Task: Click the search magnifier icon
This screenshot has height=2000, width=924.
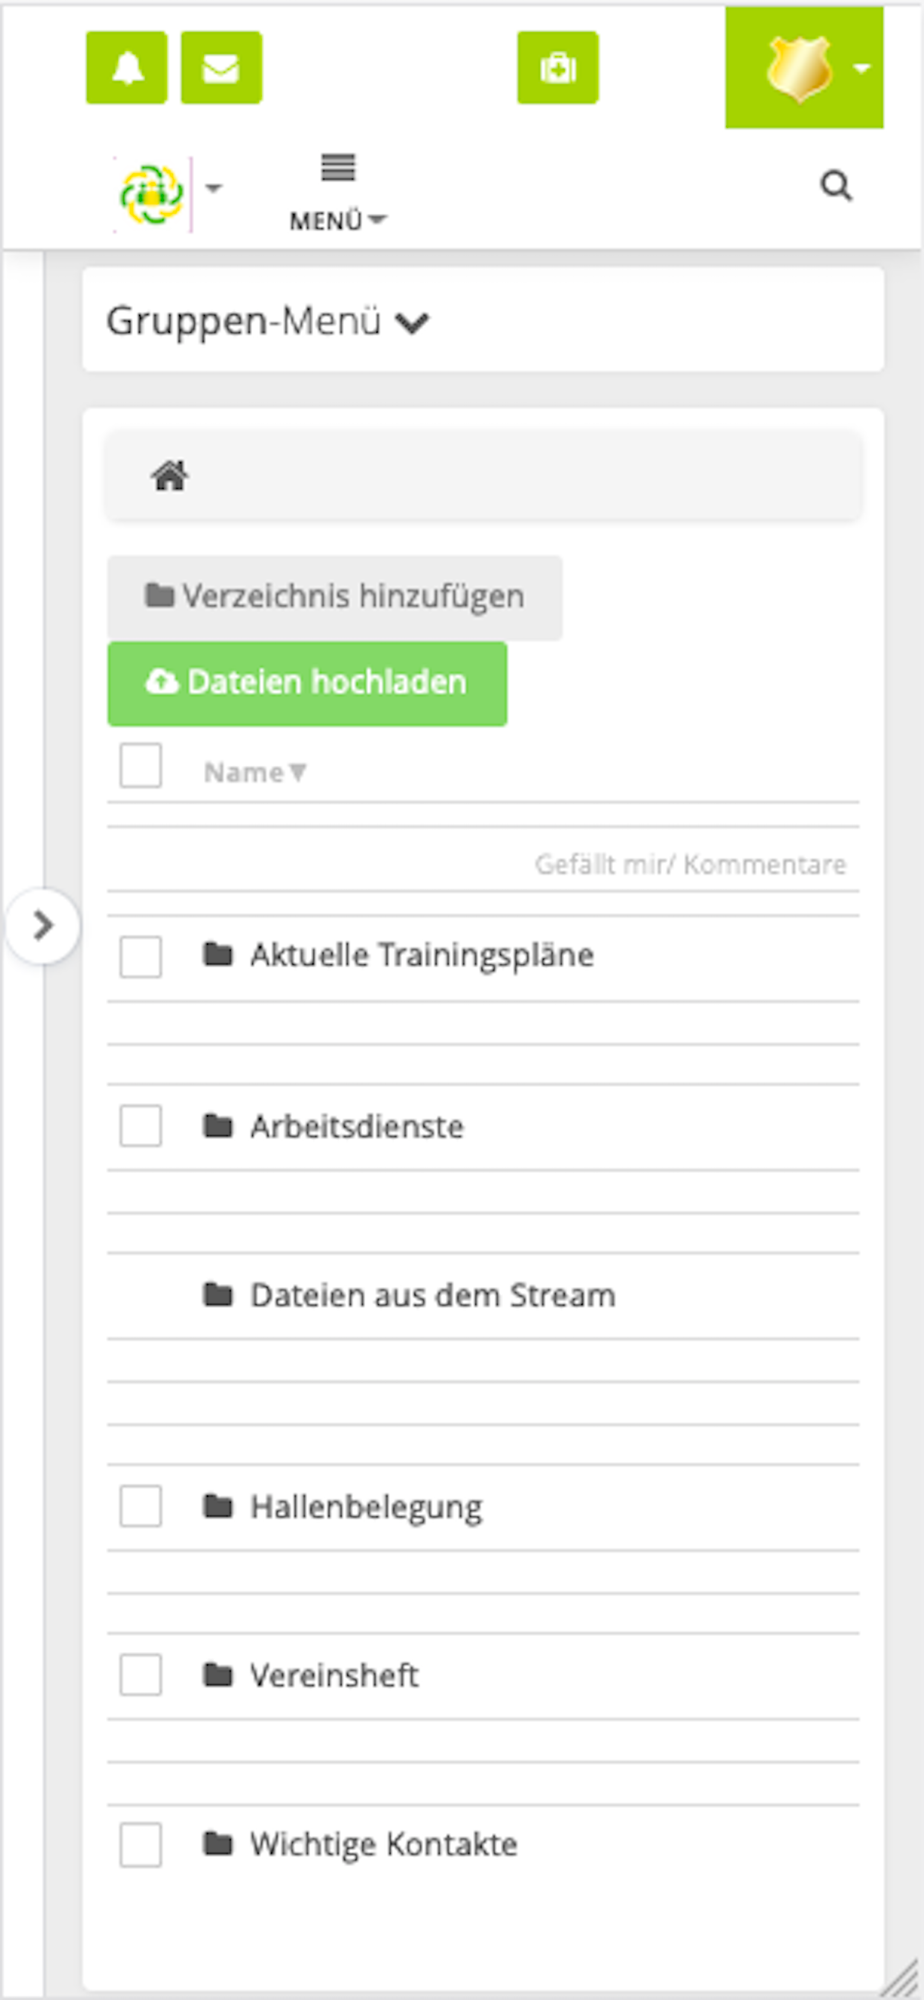Action: pyautogui.click(x=836, y=186)
